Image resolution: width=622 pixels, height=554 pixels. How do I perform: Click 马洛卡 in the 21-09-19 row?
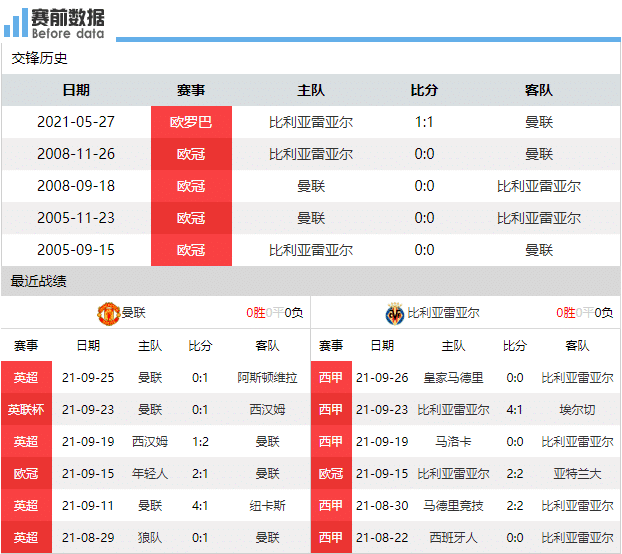point(453,441)
